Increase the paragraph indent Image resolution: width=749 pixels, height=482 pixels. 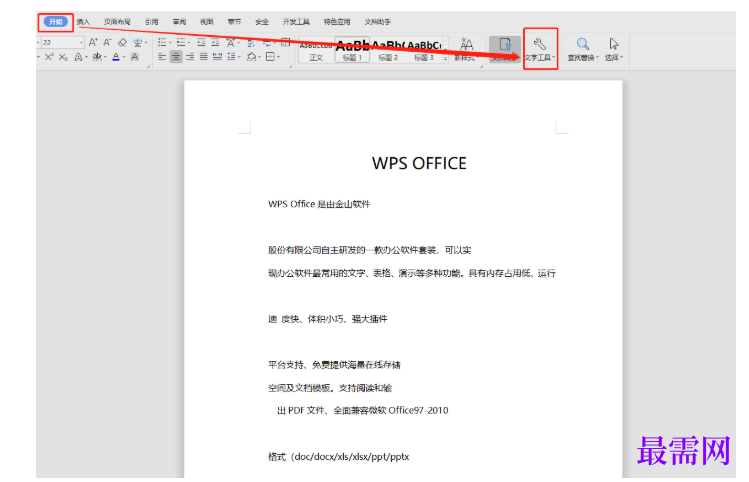(215, 43)
